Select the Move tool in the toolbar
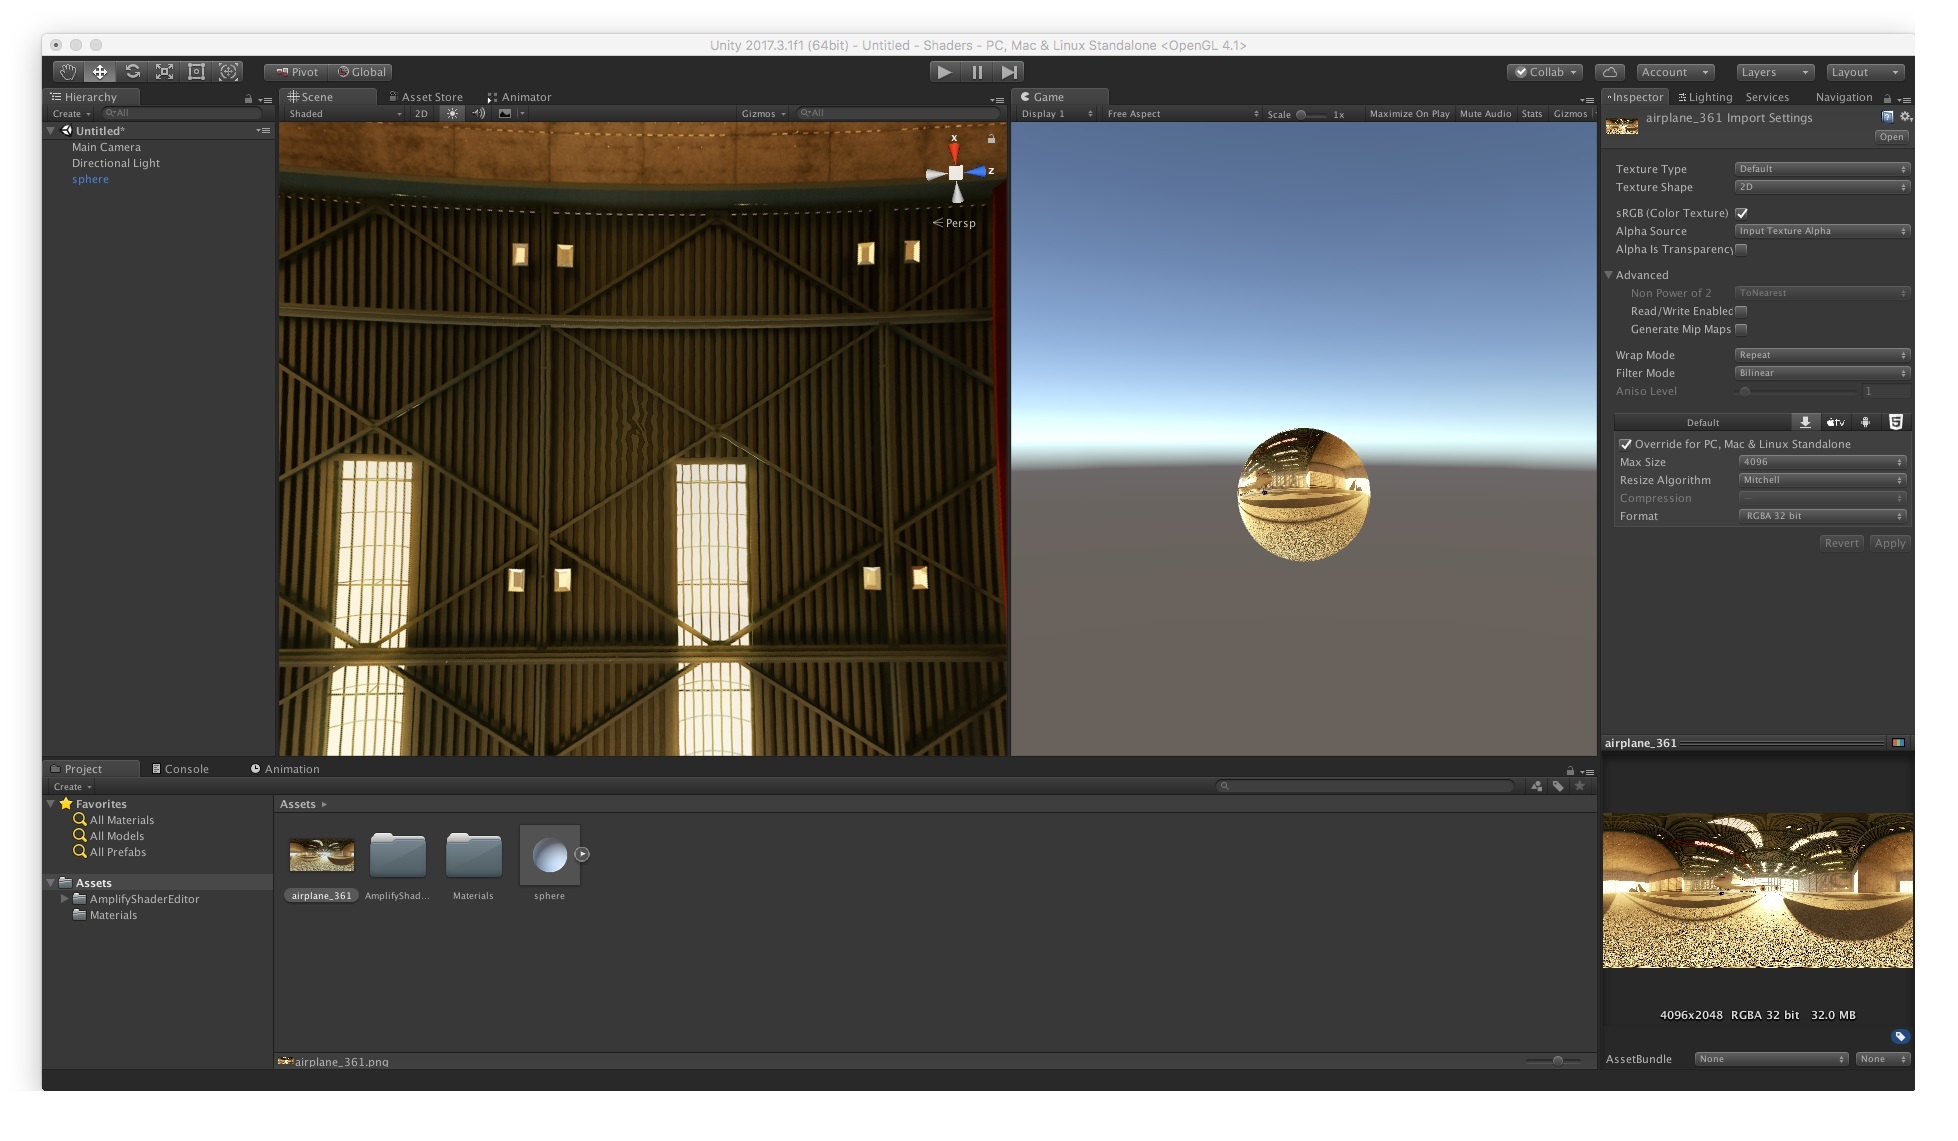Viewport: 1958px width, 1141px height. click(99, 71)
